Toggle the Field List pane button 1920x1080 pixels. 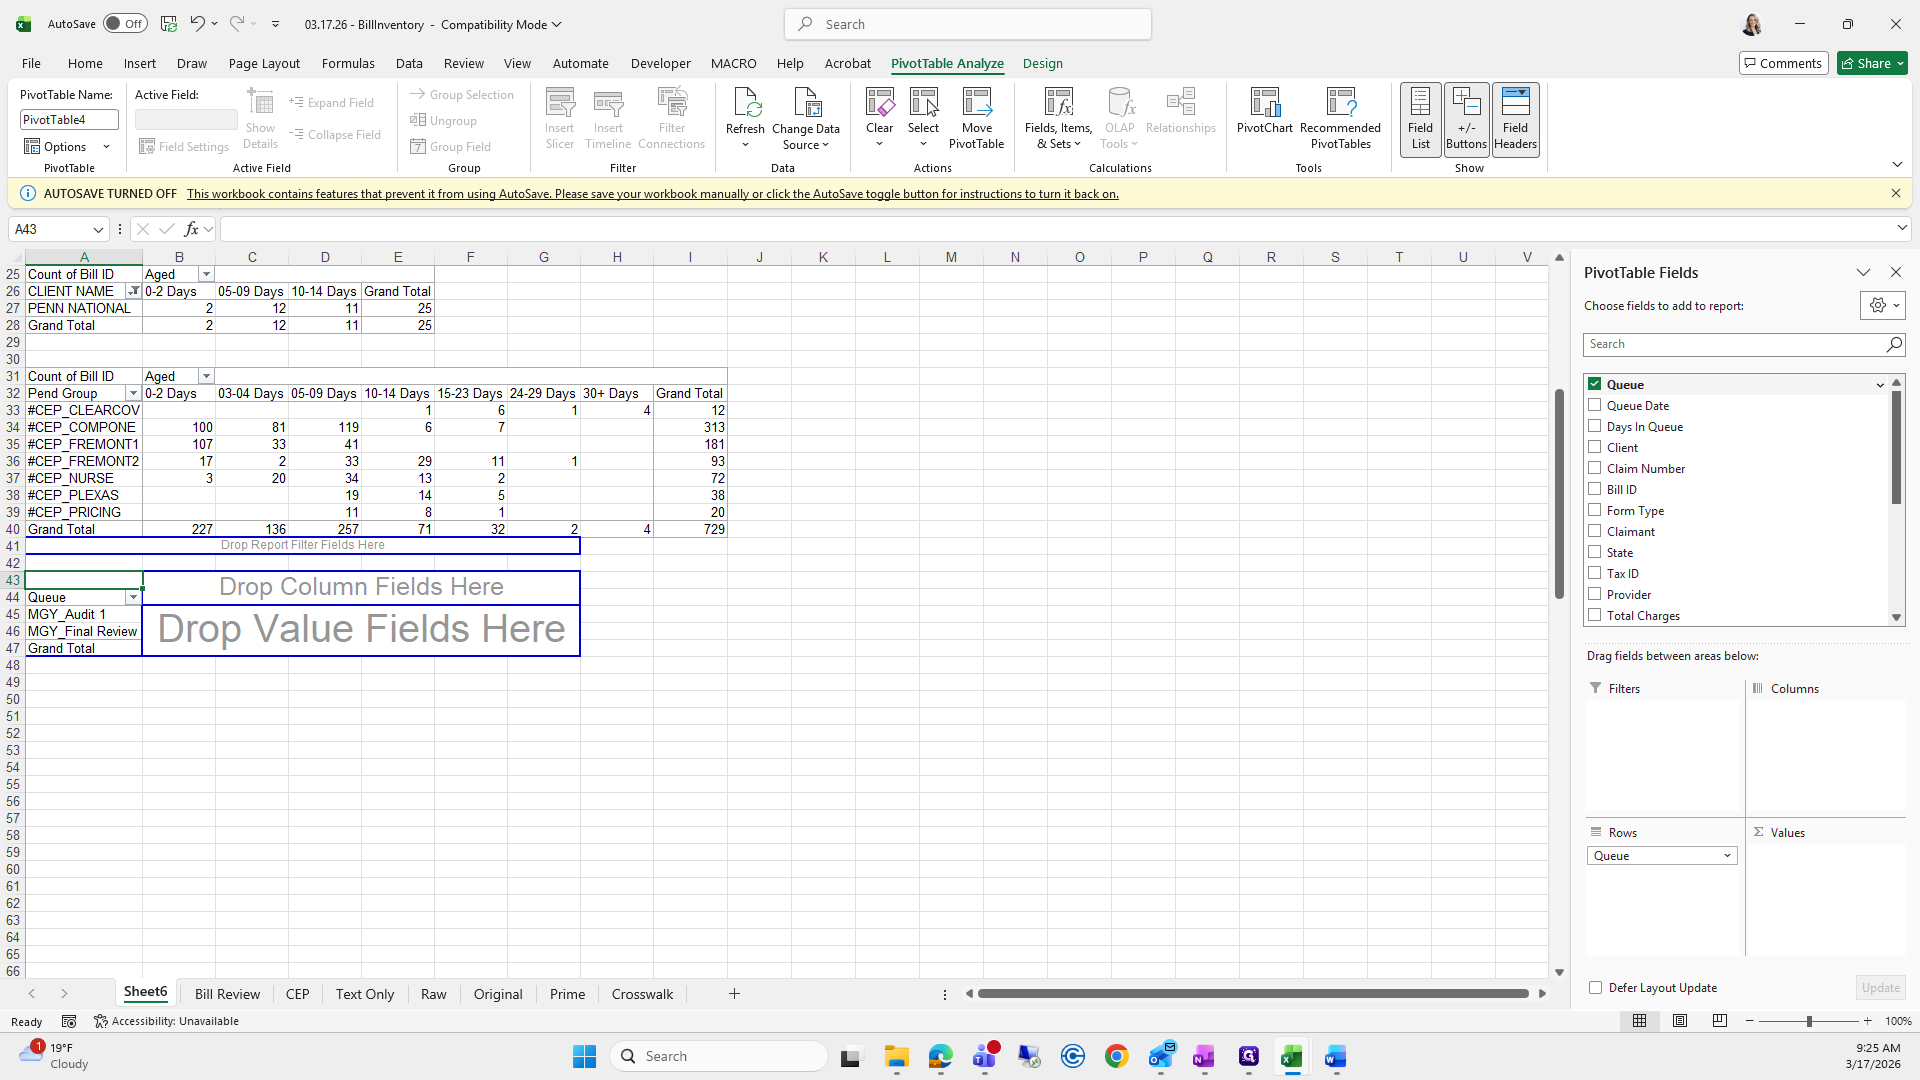(x=1420, y=118)
